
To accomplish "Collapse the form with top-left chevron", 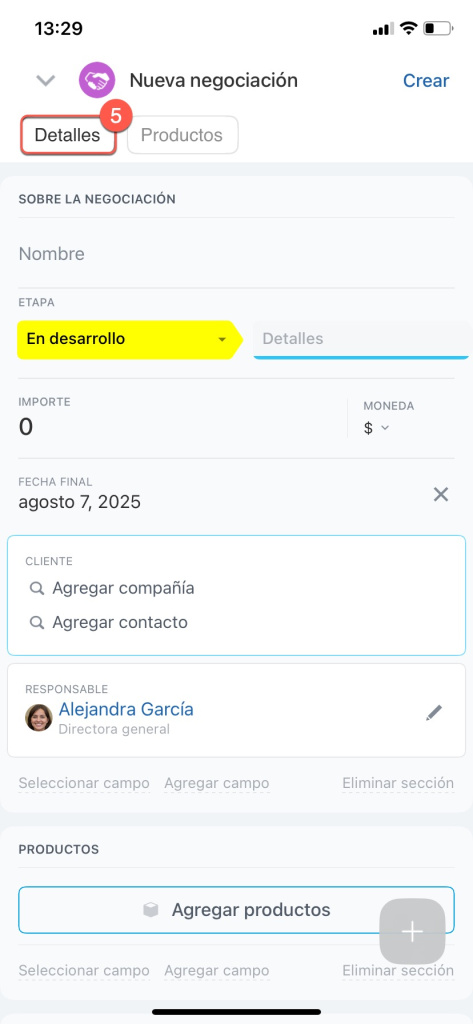I will (45, 80).
